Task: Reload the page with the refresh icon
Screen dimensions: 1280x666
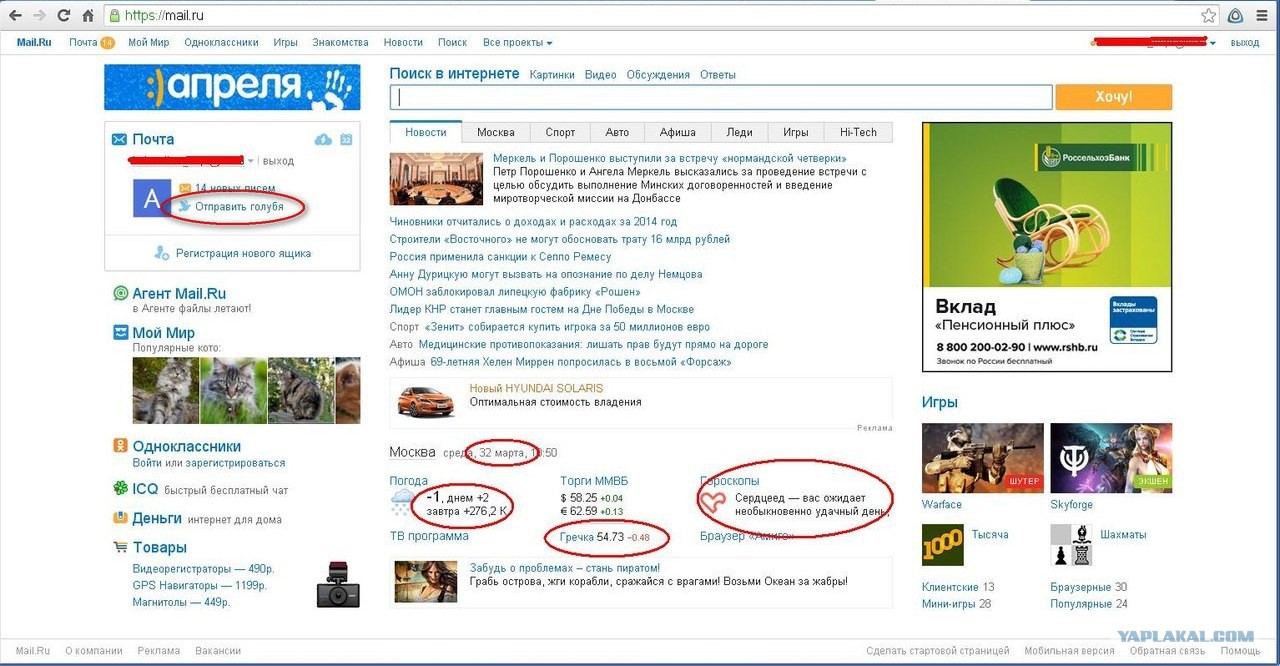Action: click(x=65, y=16)
